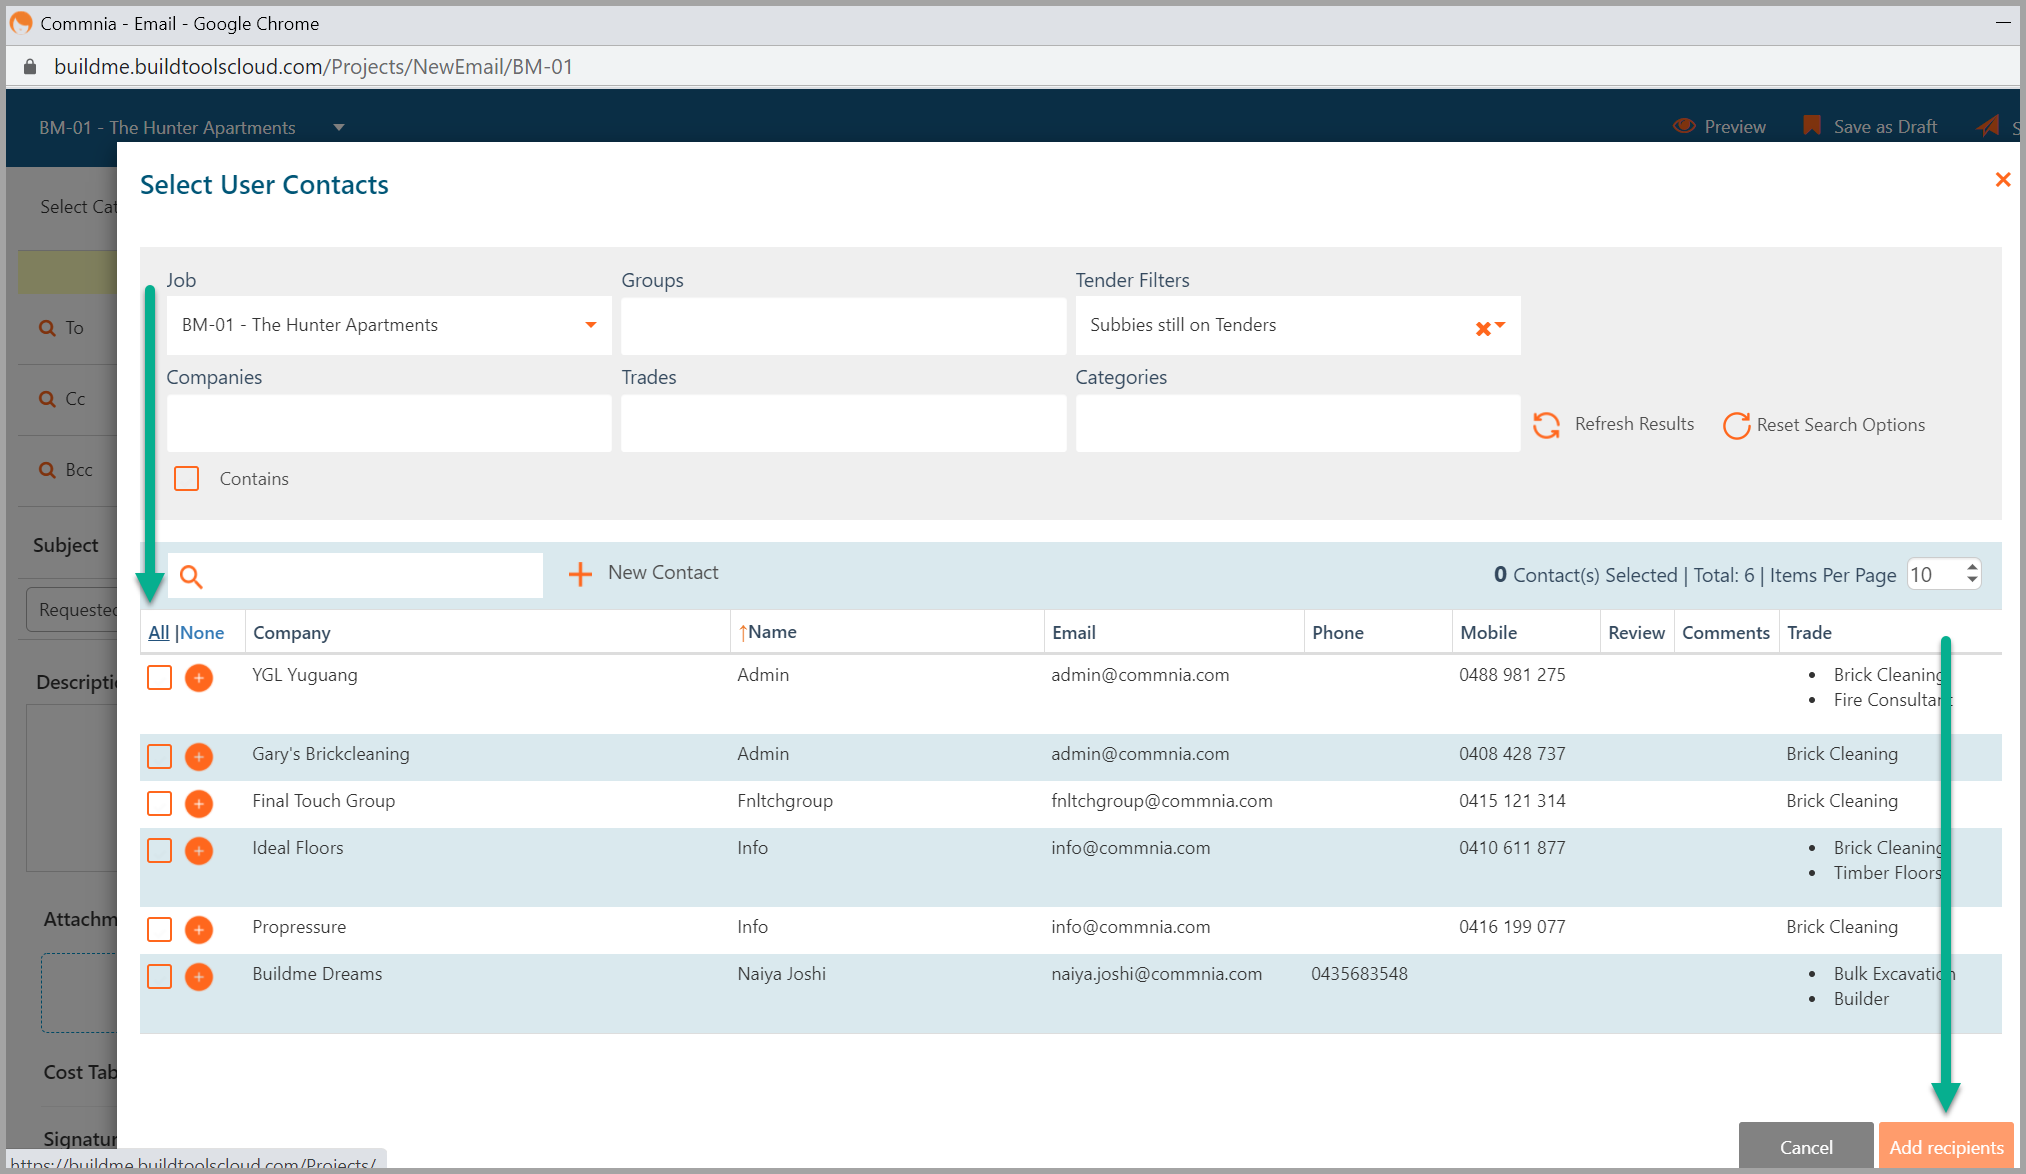The height and width of the screenshot is (1174, 2026).
Task: Click the Reset Search Options icon
Action: [1736, 425]
